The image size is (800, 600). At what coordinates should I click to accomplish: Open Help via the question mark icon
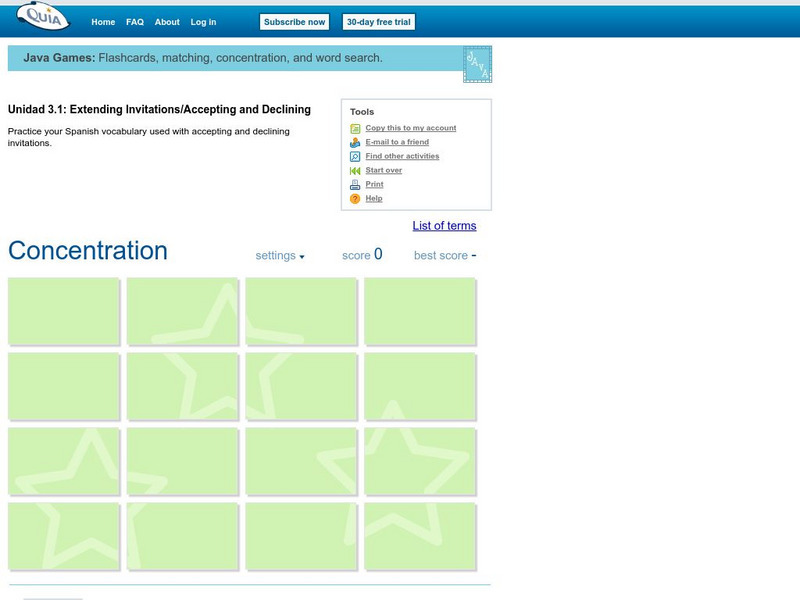tap(354, 198)
